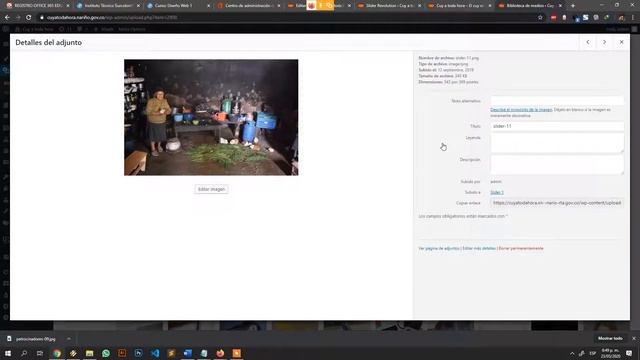Click the Título field containing slider-11

(x=557, y=126)
